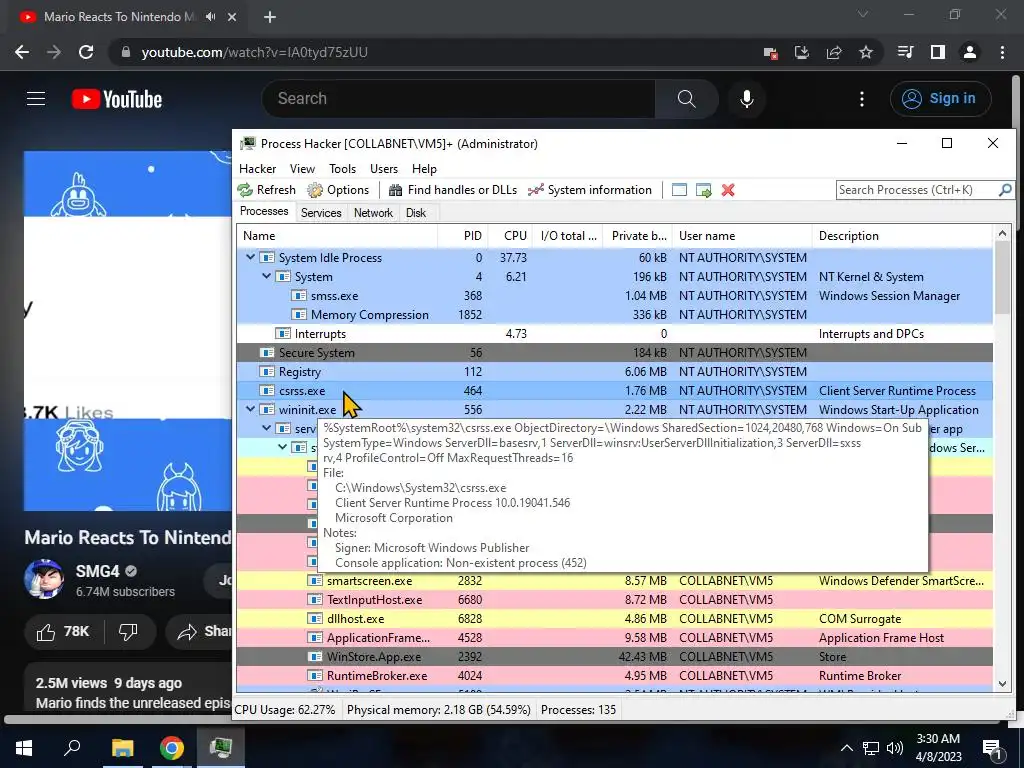1024x768 pixels.
Task: Click the find window and thread icon
Action: (703, 190)
